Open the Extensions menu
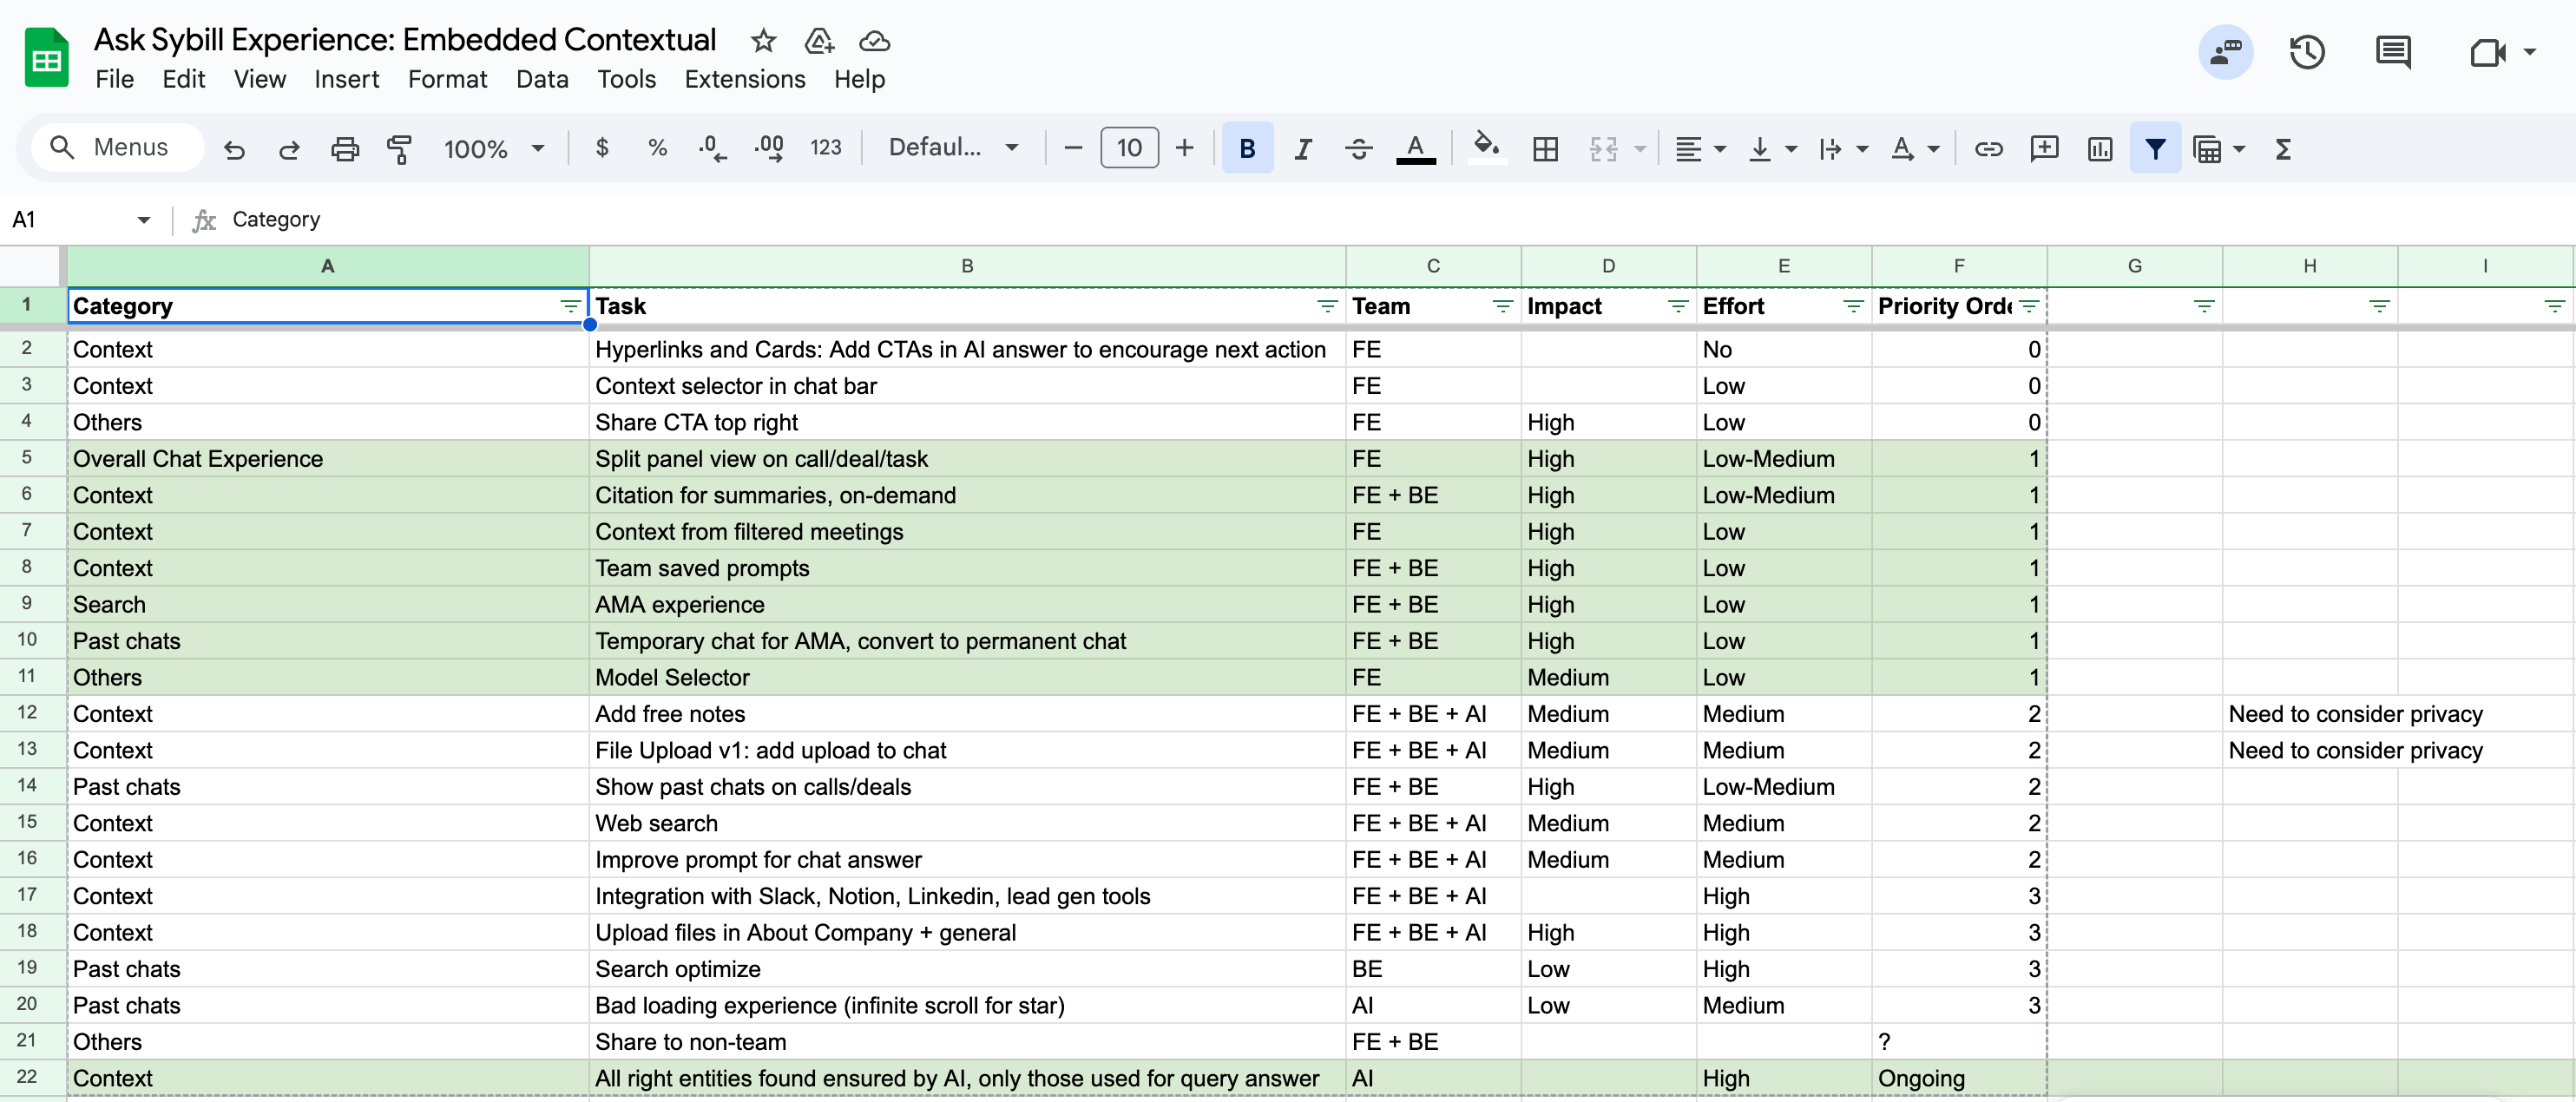 (744, 79)
